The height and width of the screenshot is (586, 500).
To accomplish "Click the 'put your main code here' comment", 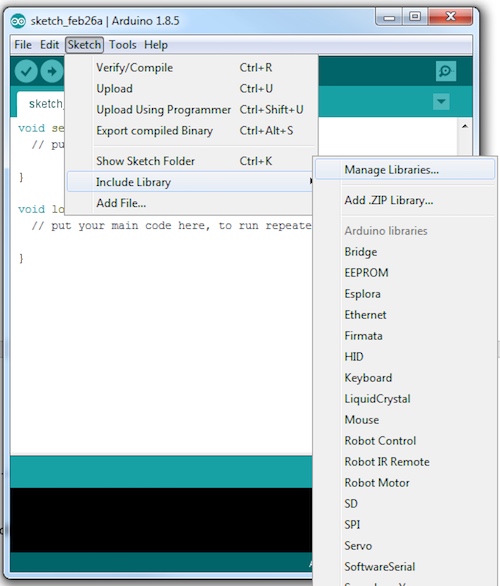I will (171, 225).
